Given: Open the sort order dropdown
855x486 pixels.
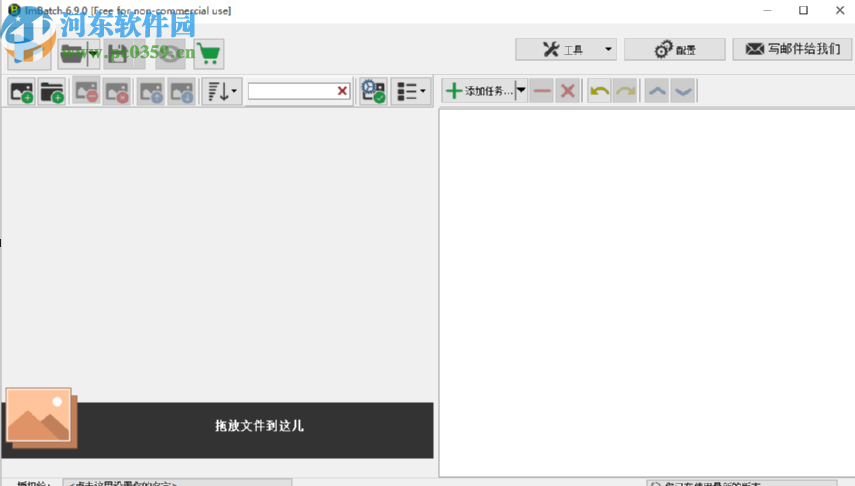Looking at the screenshot, I should (222, 92).
